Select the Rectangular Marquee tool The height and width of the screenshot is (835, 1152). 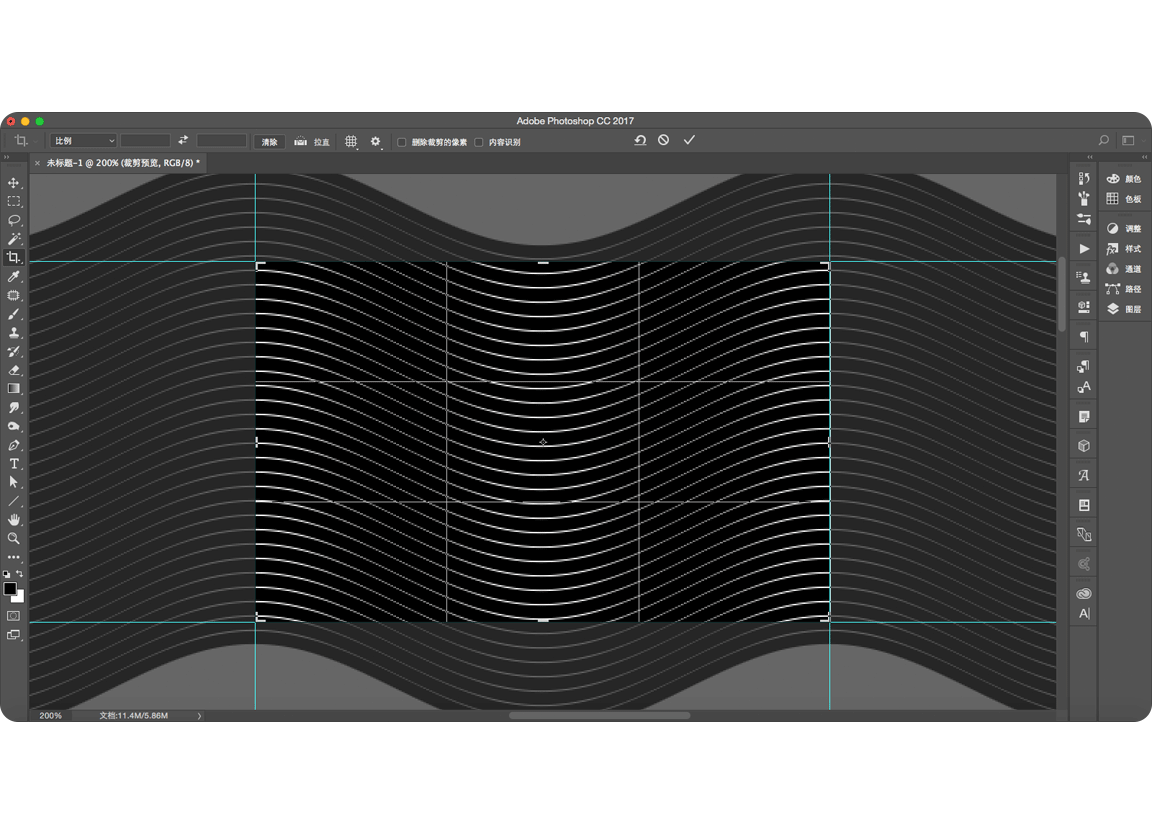click(13, 201)
